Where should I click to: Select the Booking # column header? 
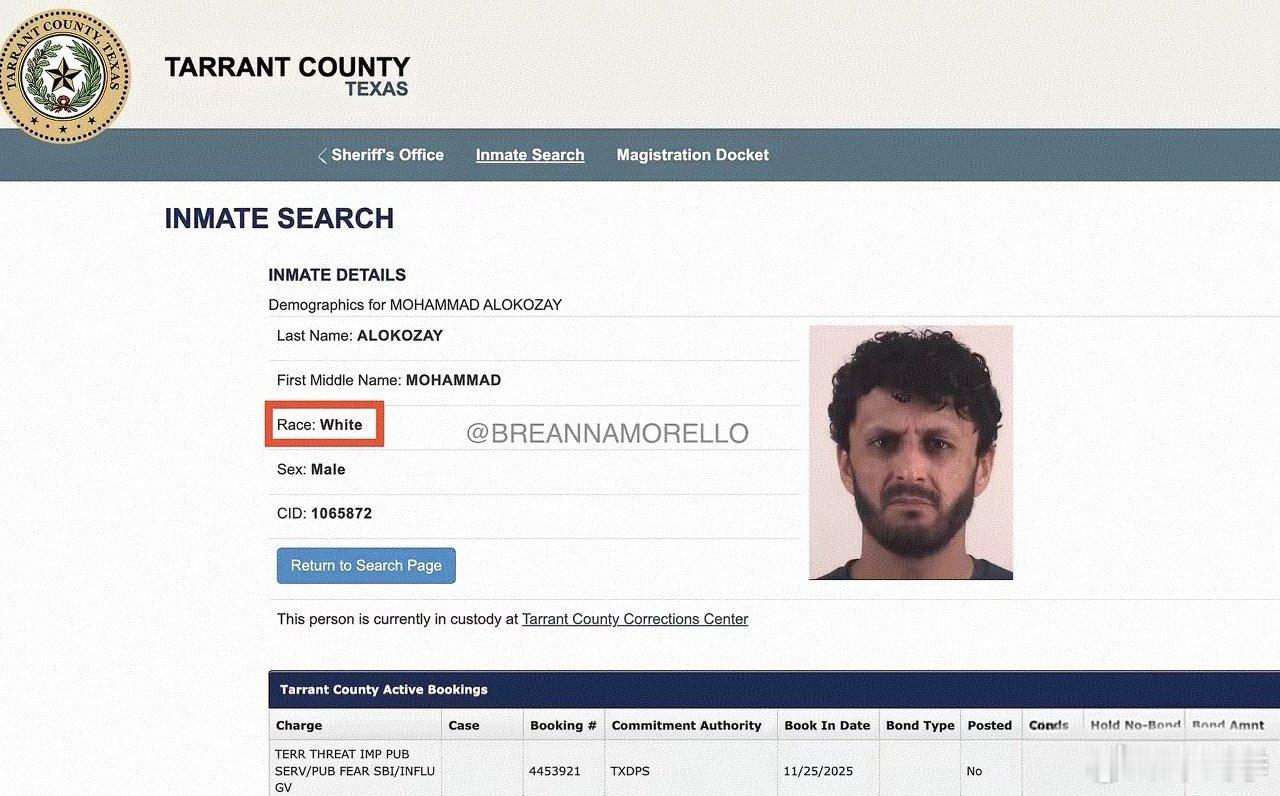pos(563,725)
